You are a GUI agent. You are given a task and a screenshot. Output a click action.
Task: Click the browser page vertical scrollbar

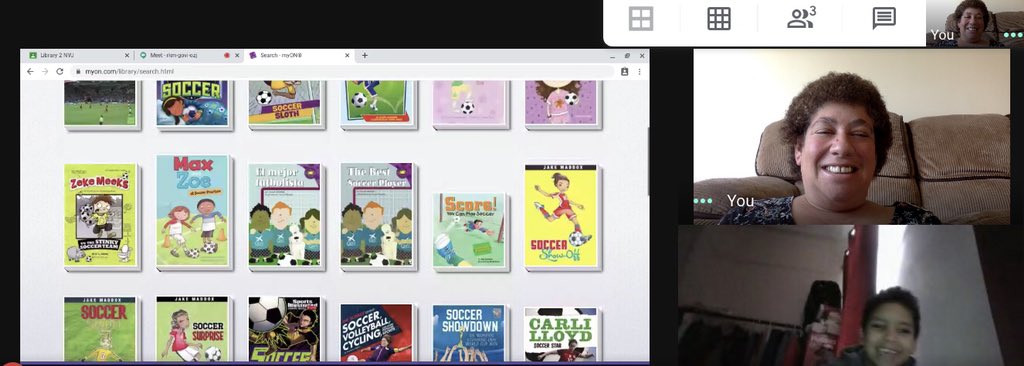(x=648, y=160)
